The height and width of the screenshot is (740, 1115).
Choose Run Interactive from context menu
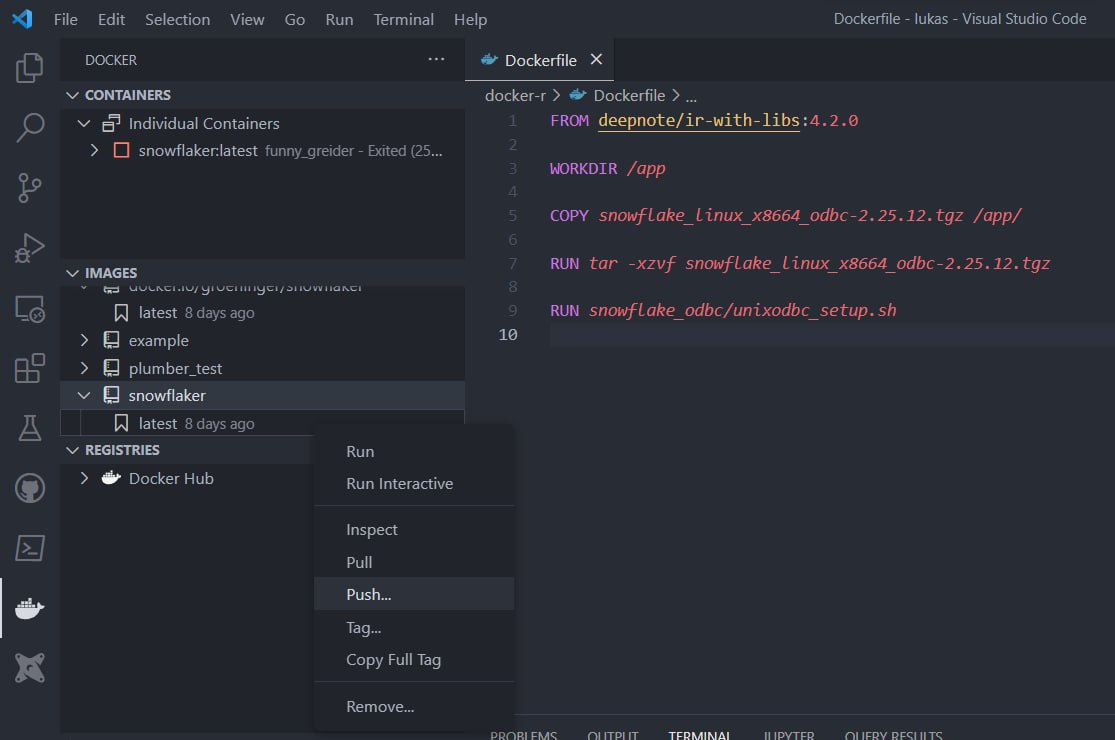414,483
